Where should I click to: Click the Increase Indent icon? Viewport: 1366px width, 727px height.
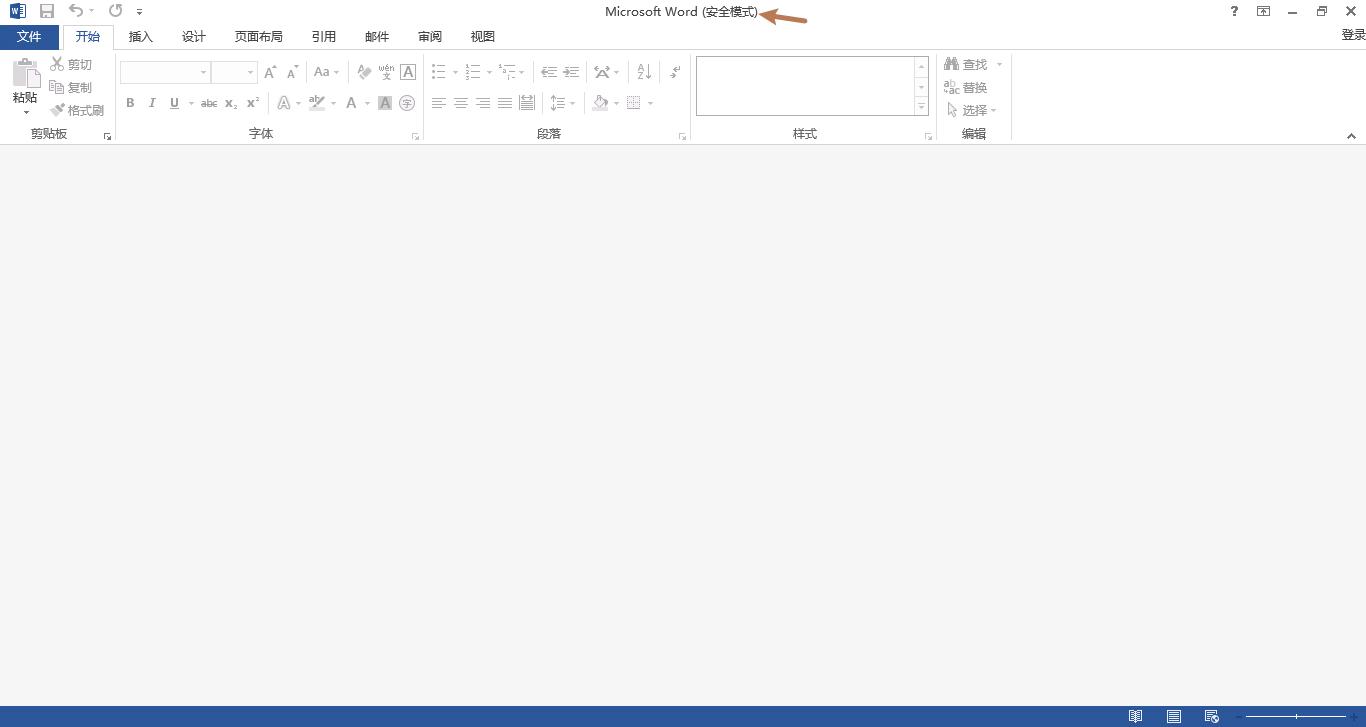[571, 72]
